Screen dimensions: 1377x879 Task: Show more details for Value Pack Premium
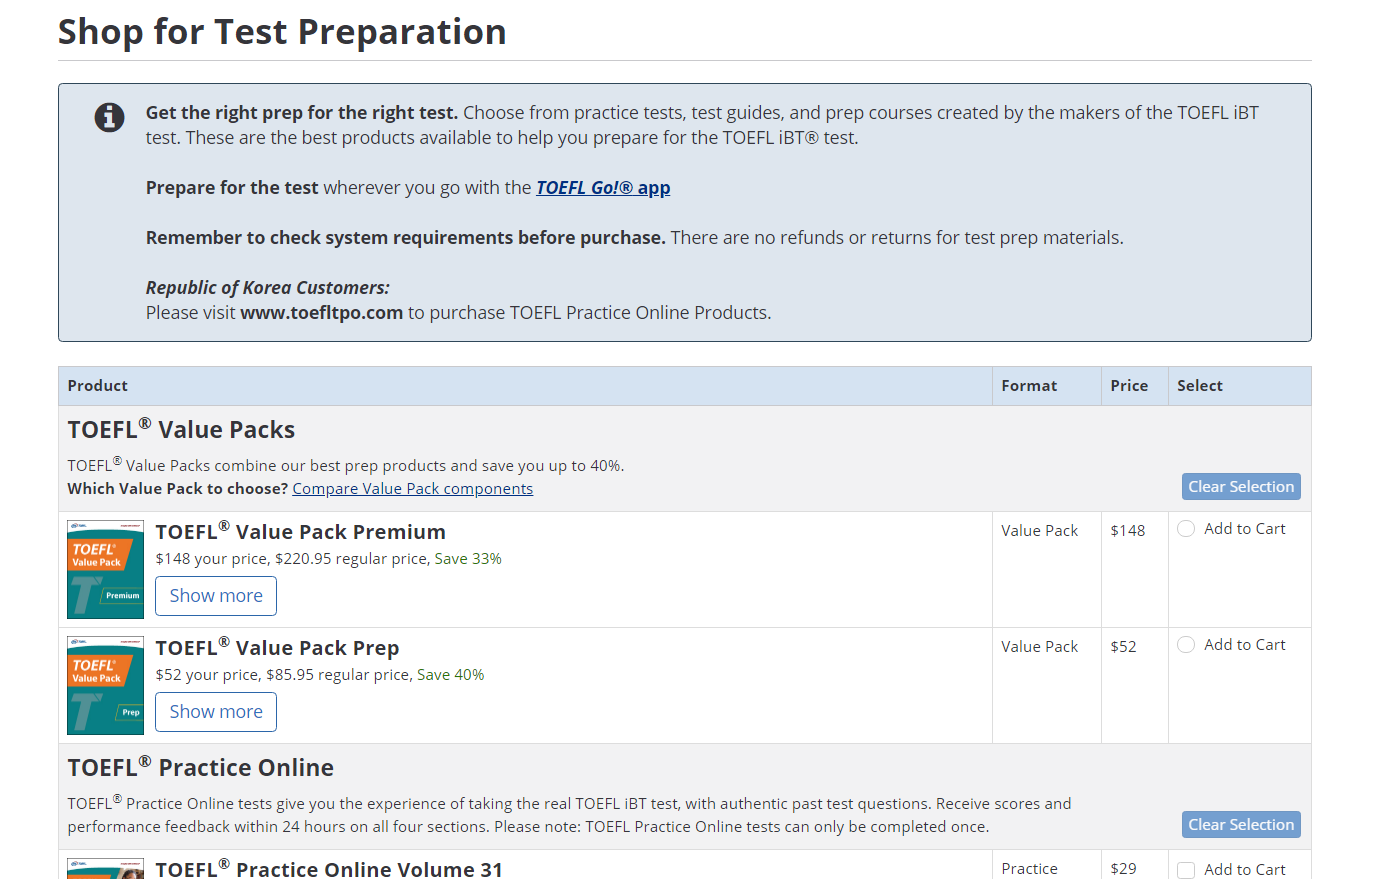[x=216, y=596]
